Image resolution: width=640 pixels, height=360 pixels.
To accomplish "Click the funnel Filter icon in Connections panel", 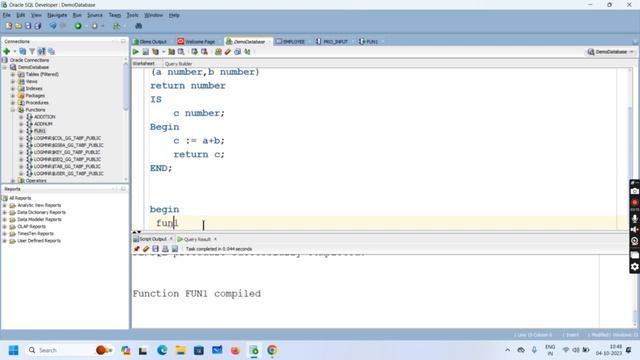I will (x=32, y=51).
